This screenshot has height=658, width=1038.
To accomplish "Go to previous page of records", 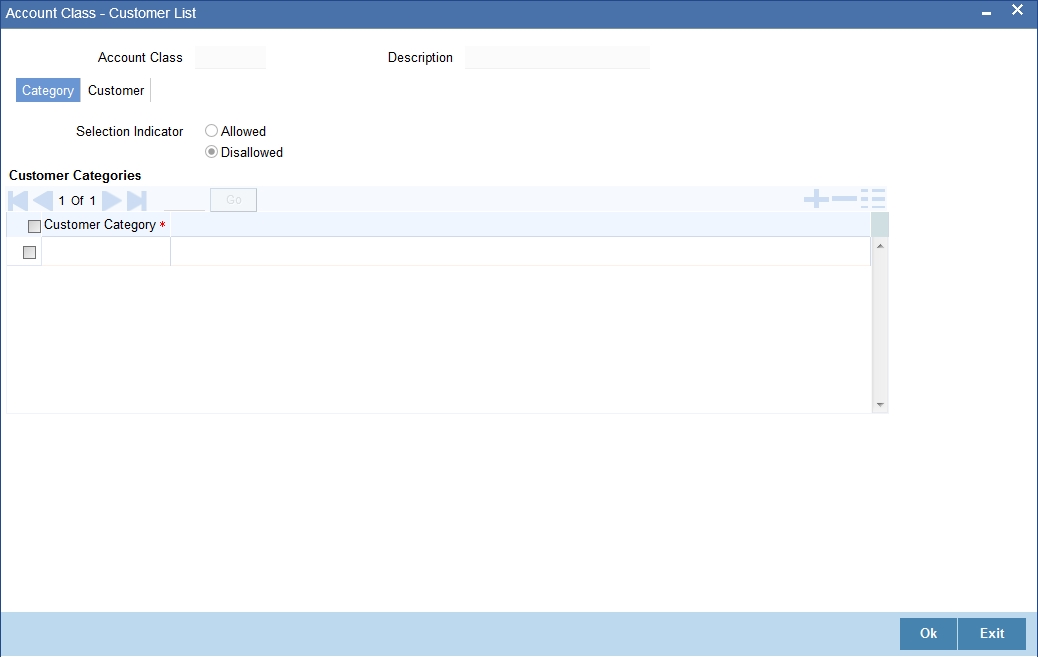I will tap(43, 200).
